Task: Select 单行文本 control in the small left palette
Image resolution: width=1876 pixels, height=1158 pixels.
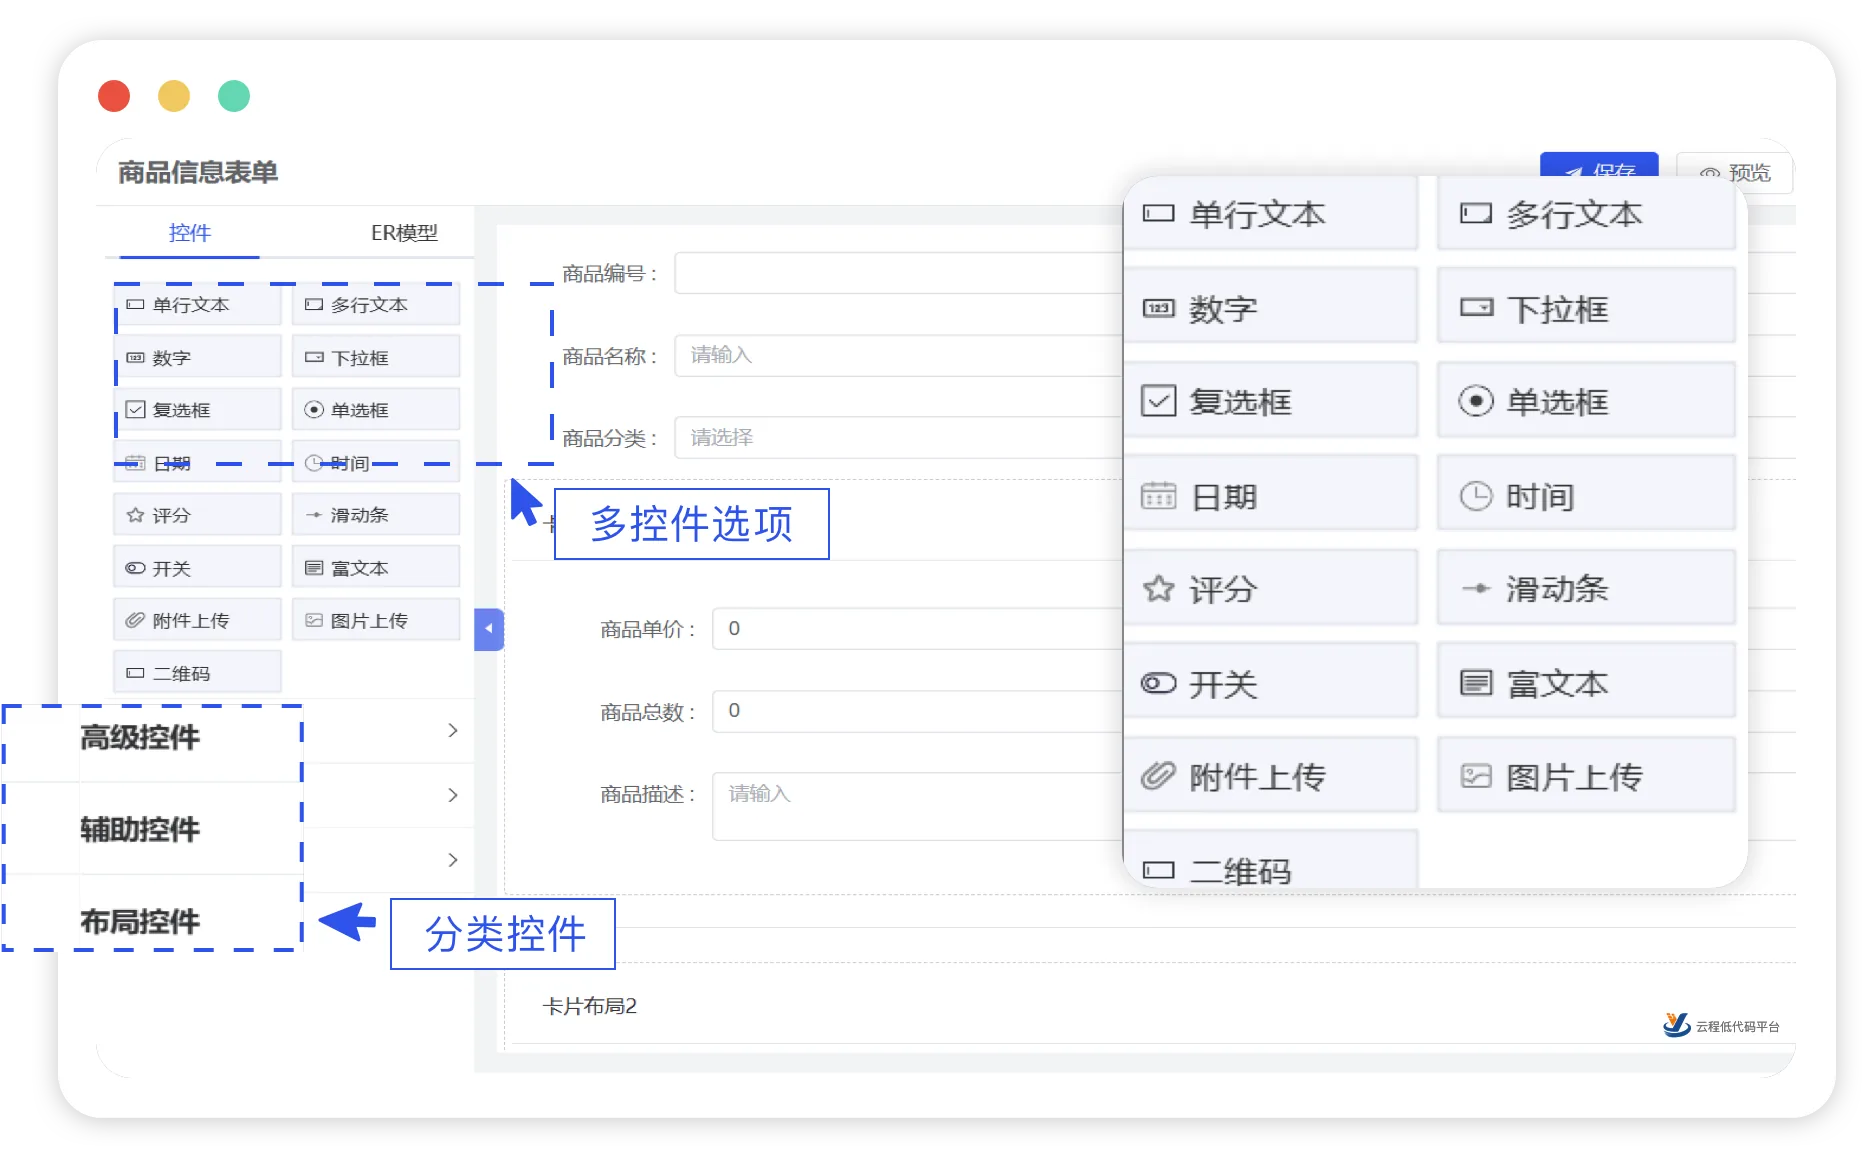Action: point(198,305)
